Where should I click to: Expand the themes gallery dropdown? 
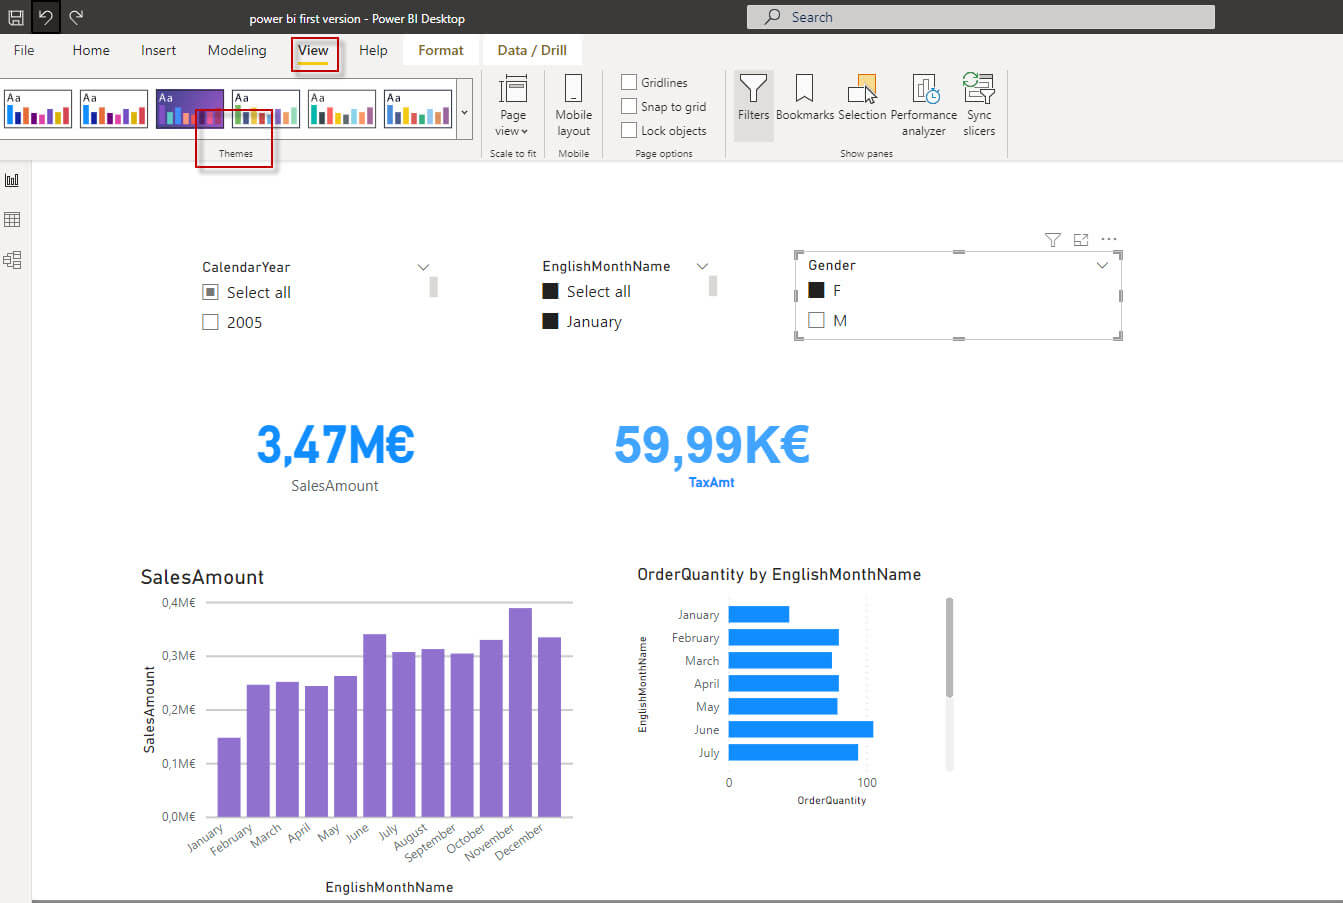(x=464, y=112)
